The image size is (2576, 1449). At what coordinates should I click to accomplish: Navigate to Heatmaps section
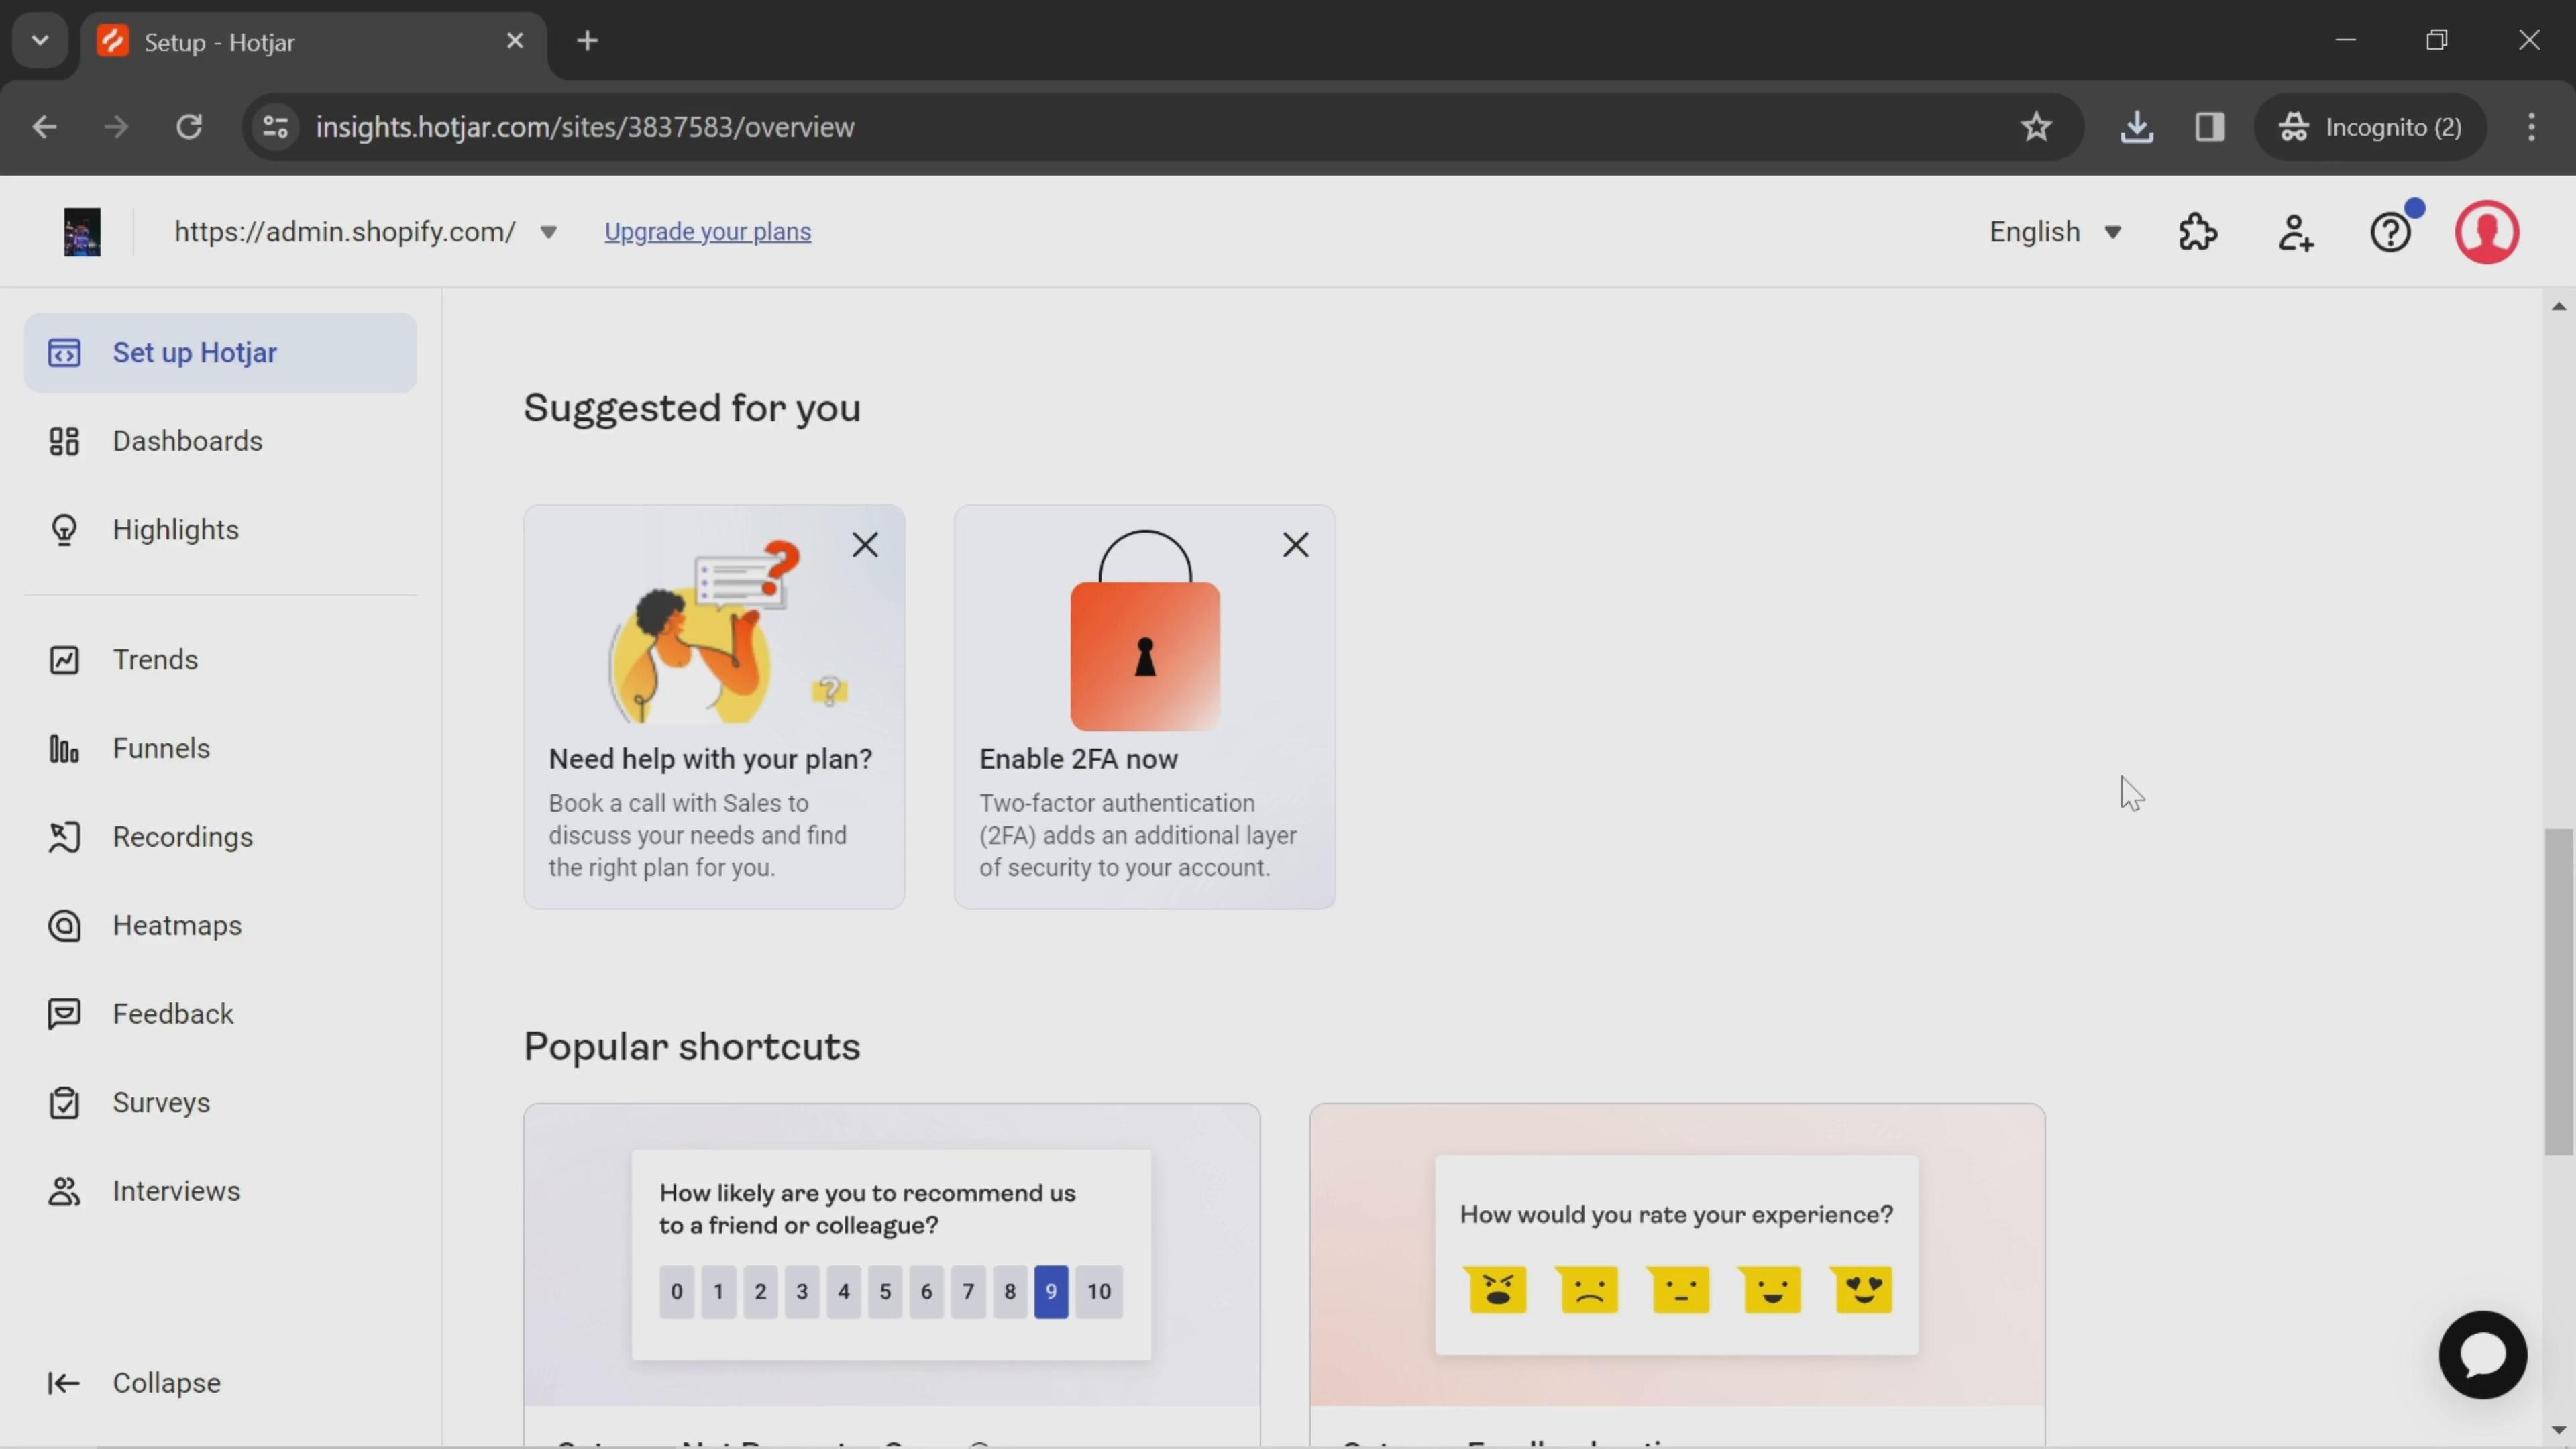tap(177, 924)
